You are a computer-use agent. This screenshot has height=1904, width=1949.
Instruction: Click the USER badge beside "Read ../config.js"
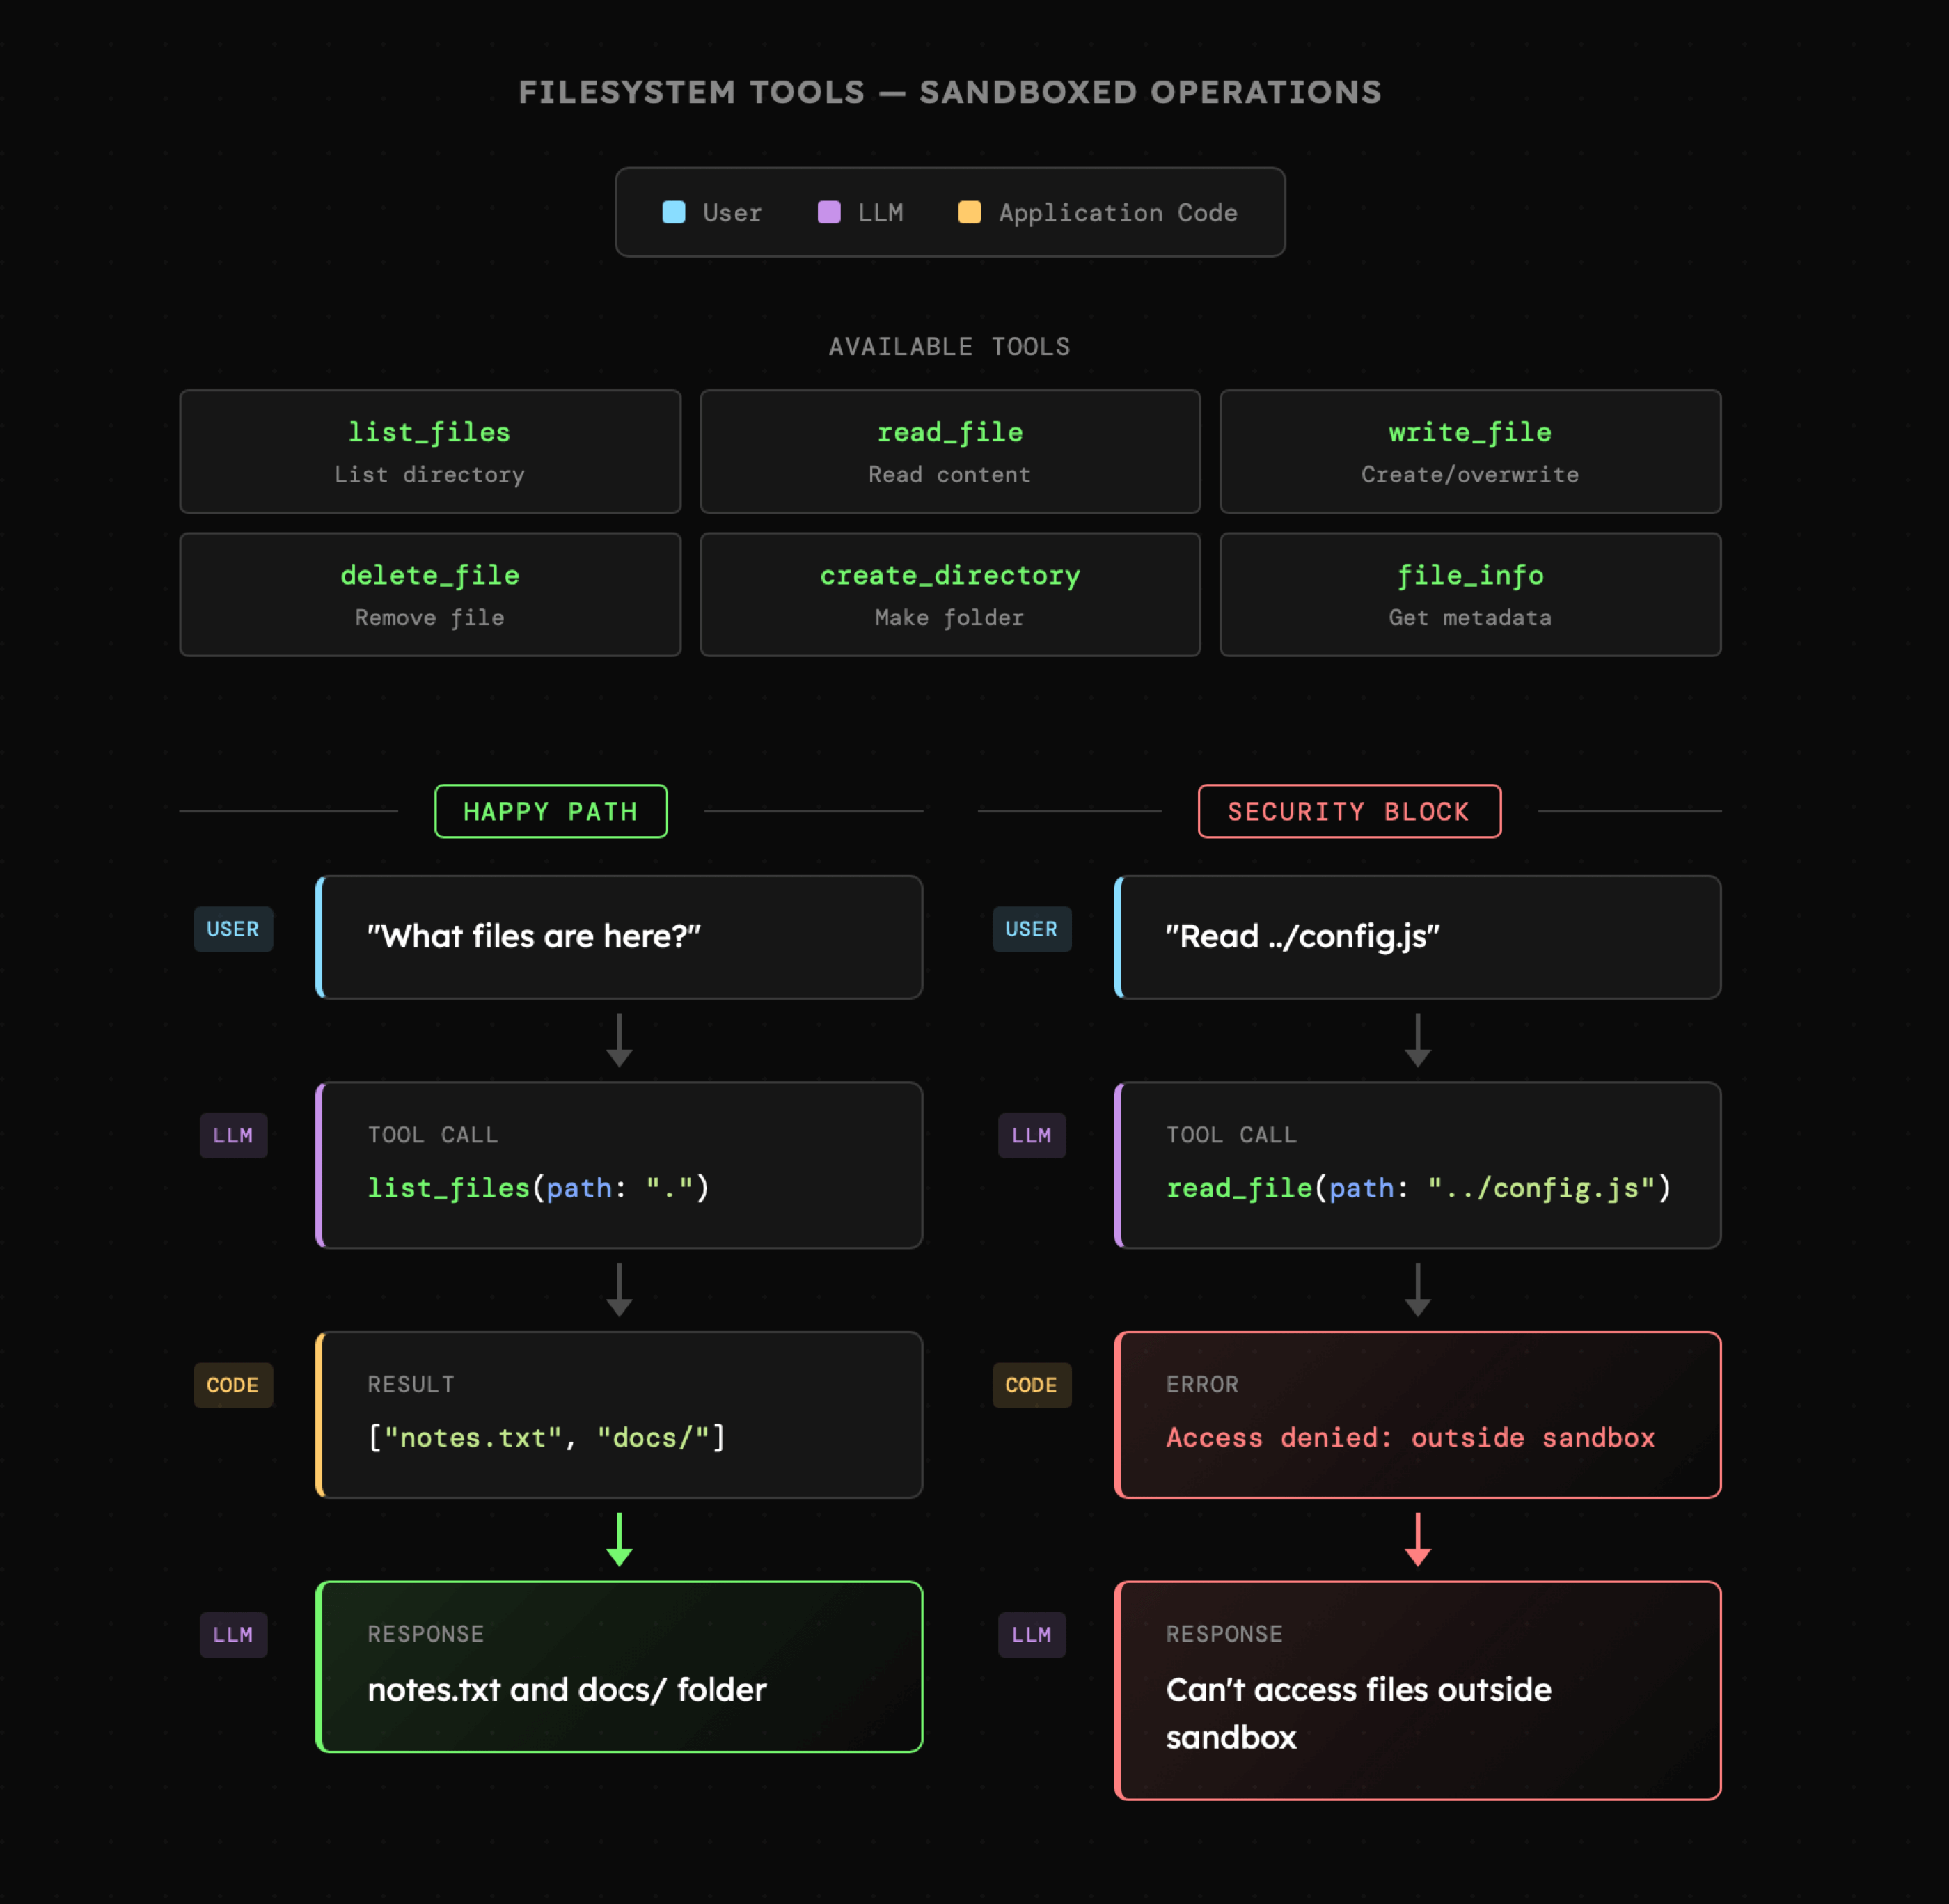tap(1031, 929)
